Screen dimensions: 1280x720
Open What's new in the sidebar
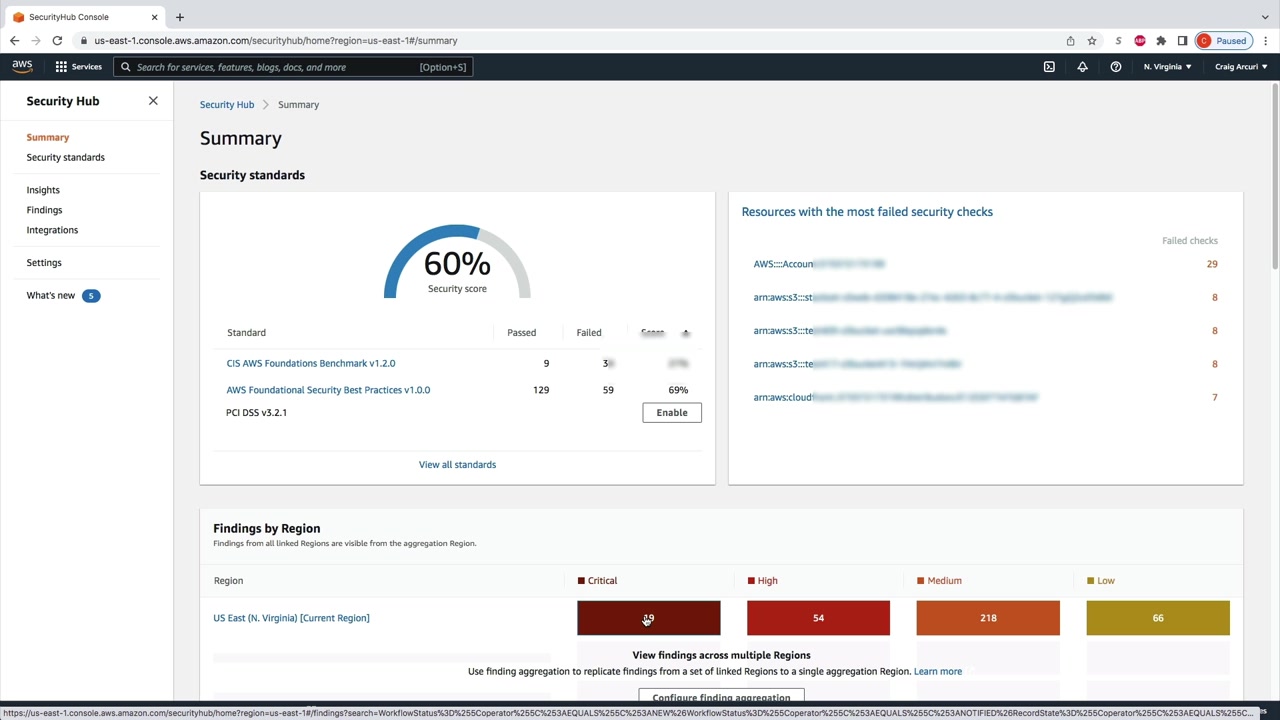point(51,296)
